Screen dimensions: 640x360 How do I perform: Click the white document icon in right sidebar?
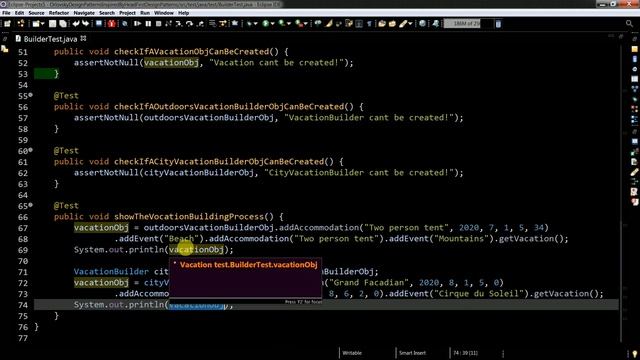[x=634, y=162]
